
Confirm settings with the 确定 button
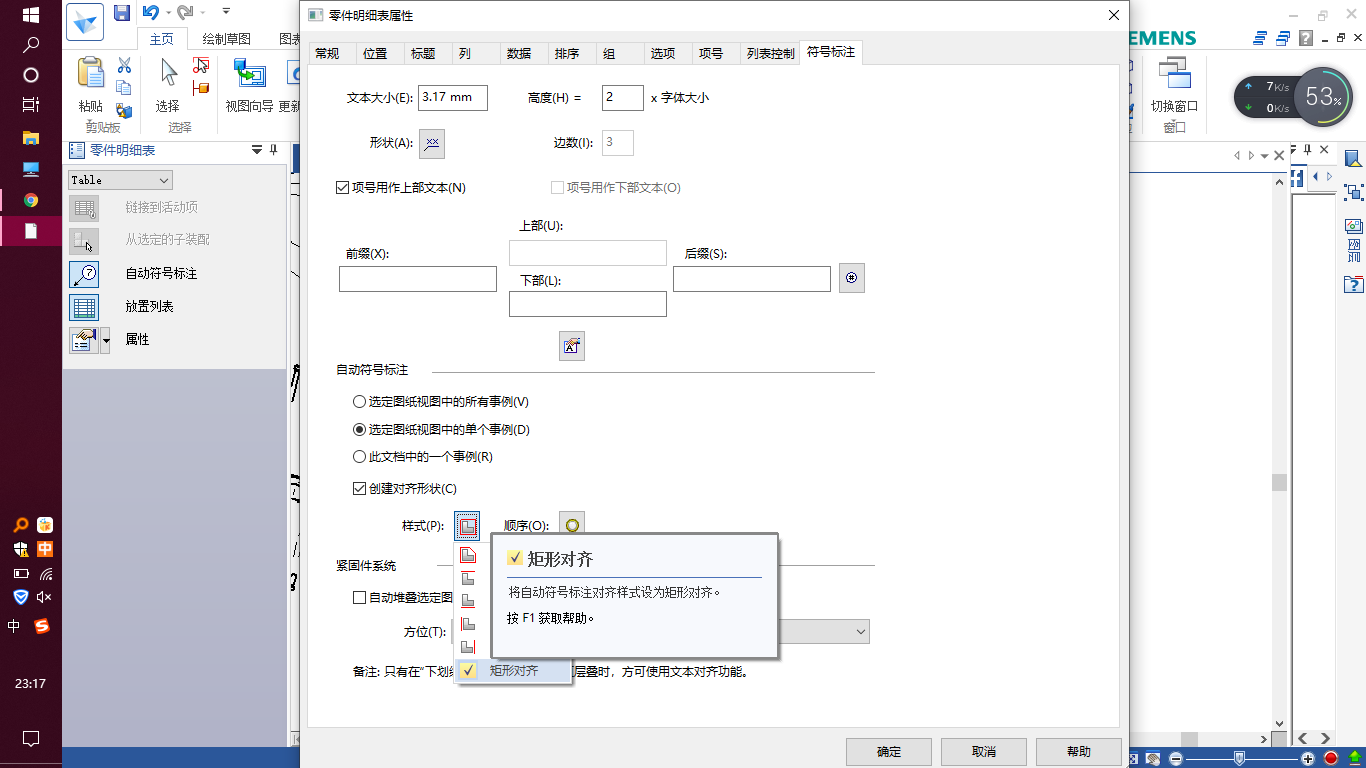887,751
